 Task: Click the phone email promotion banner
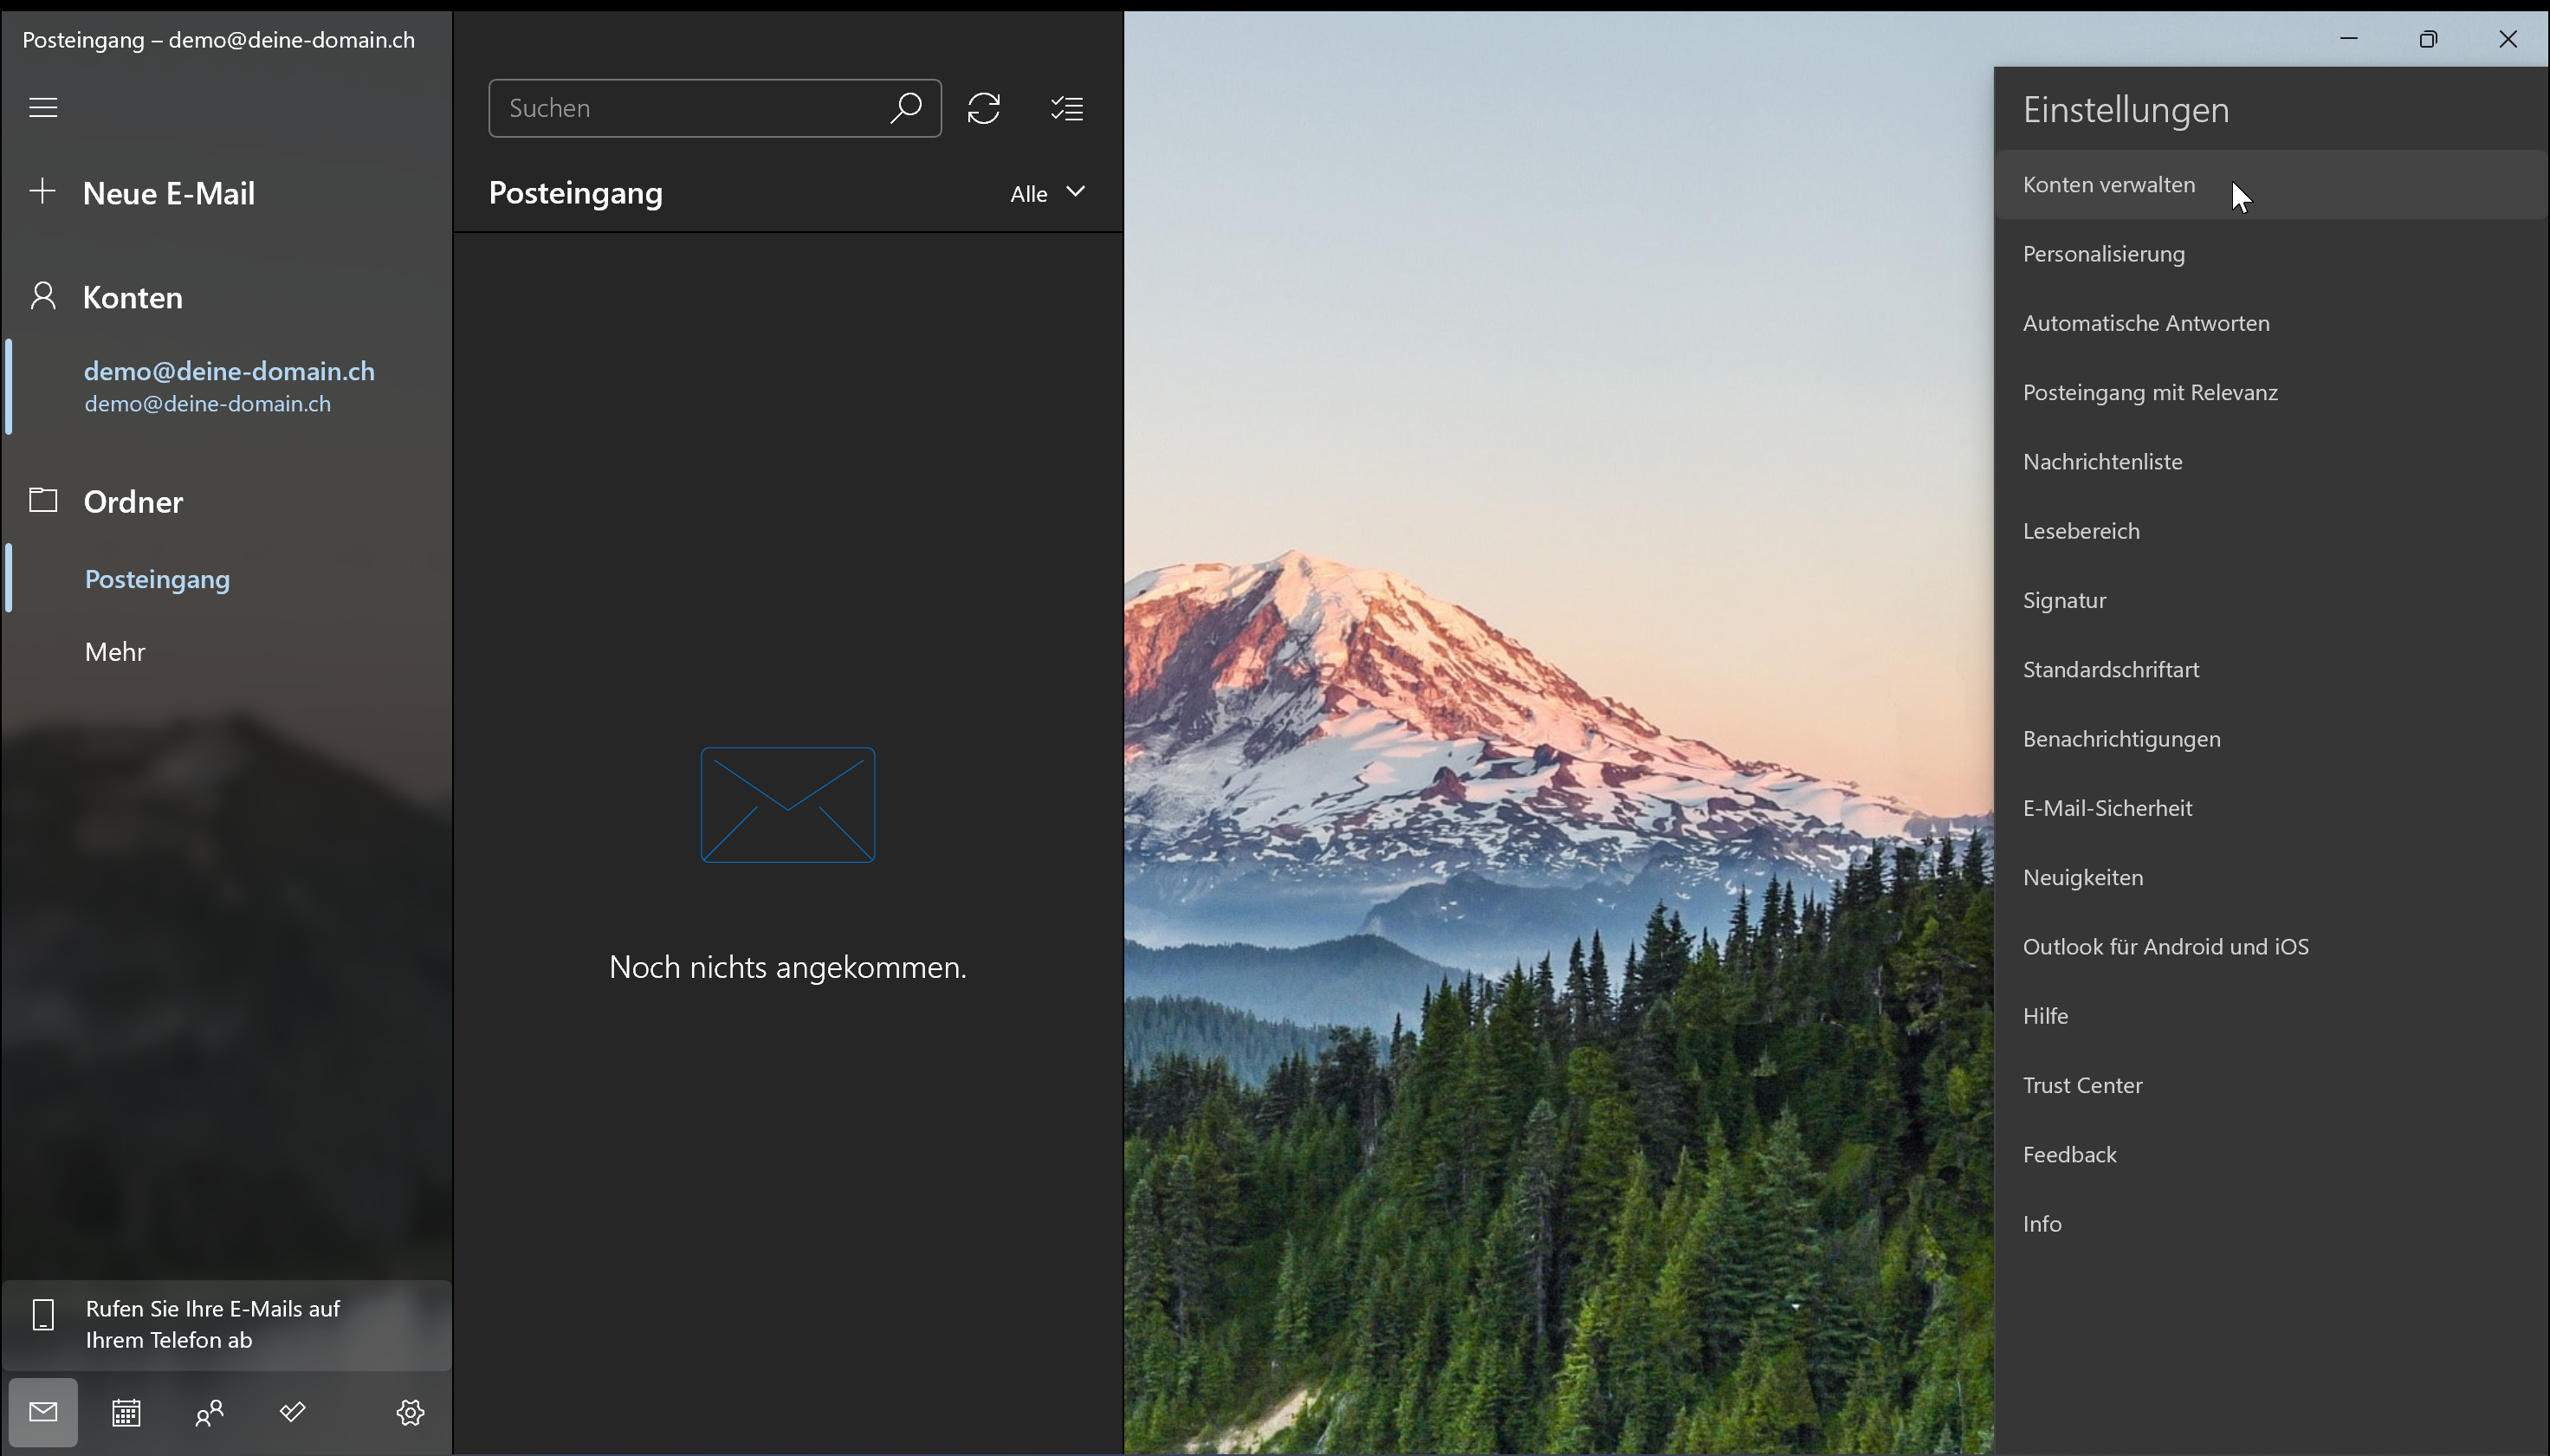[x=227, y=1324]
